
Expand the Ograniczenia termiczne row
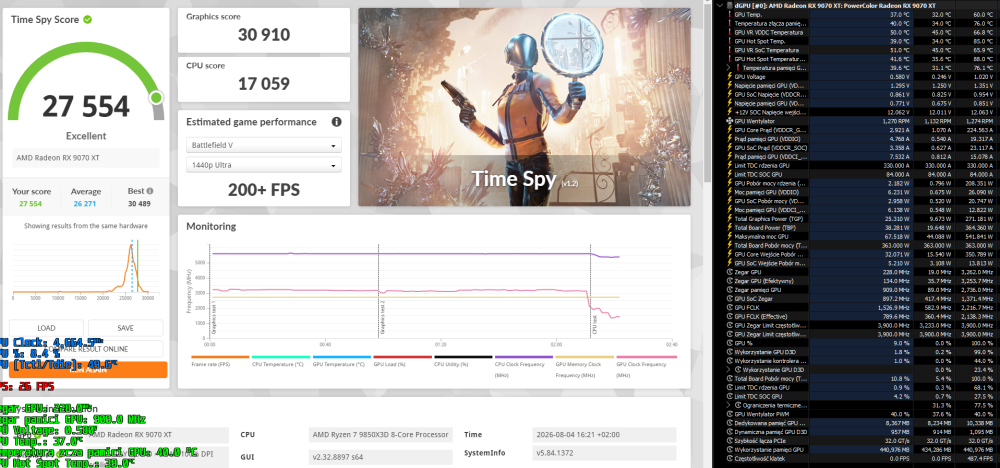pos(728,405)
